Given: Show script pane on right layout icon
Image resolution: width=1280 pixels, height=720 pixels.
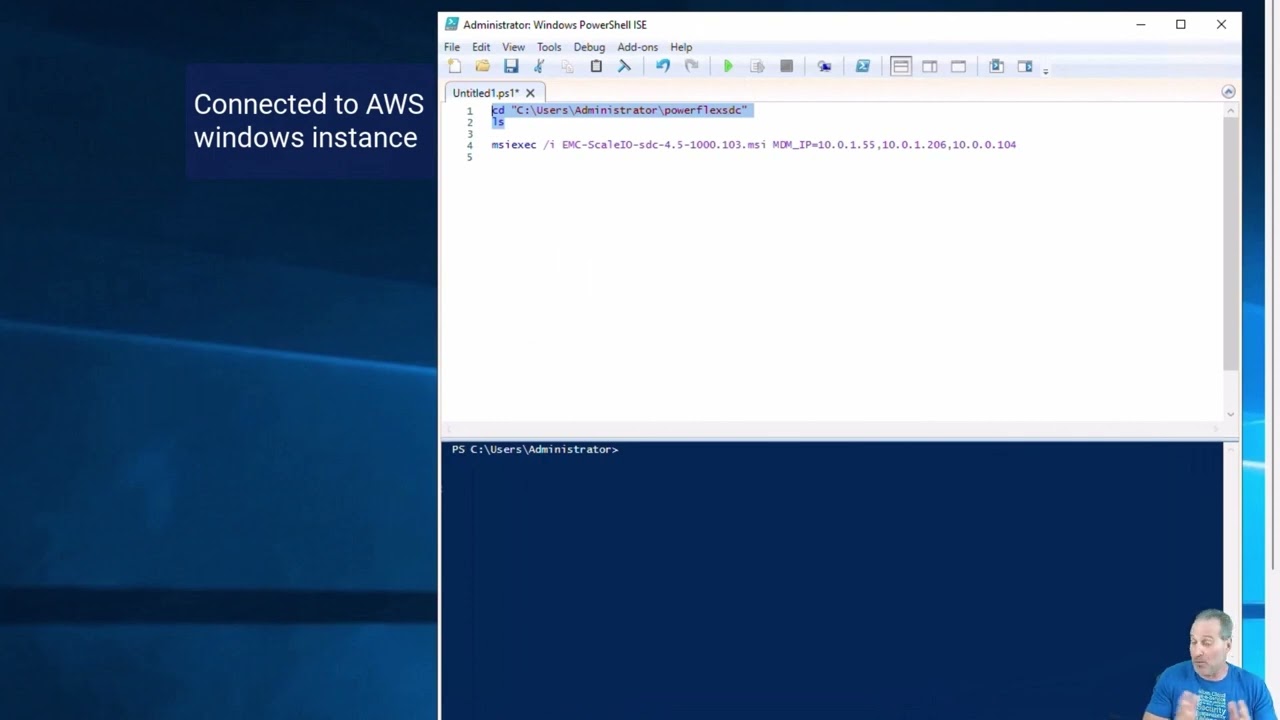Looking at the screenshot, I should tap(930, 66).
